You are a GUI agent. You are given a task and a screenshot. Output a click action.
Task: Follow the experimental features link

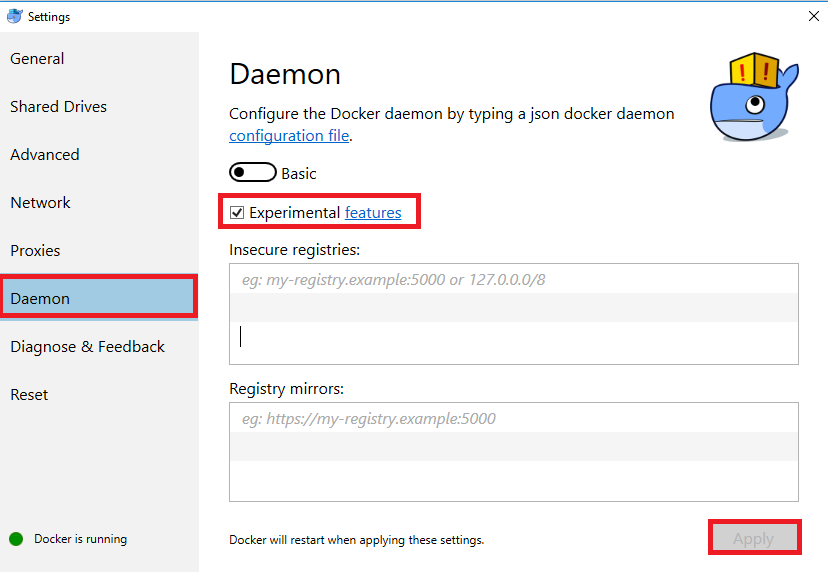click(x=373, y=212)
